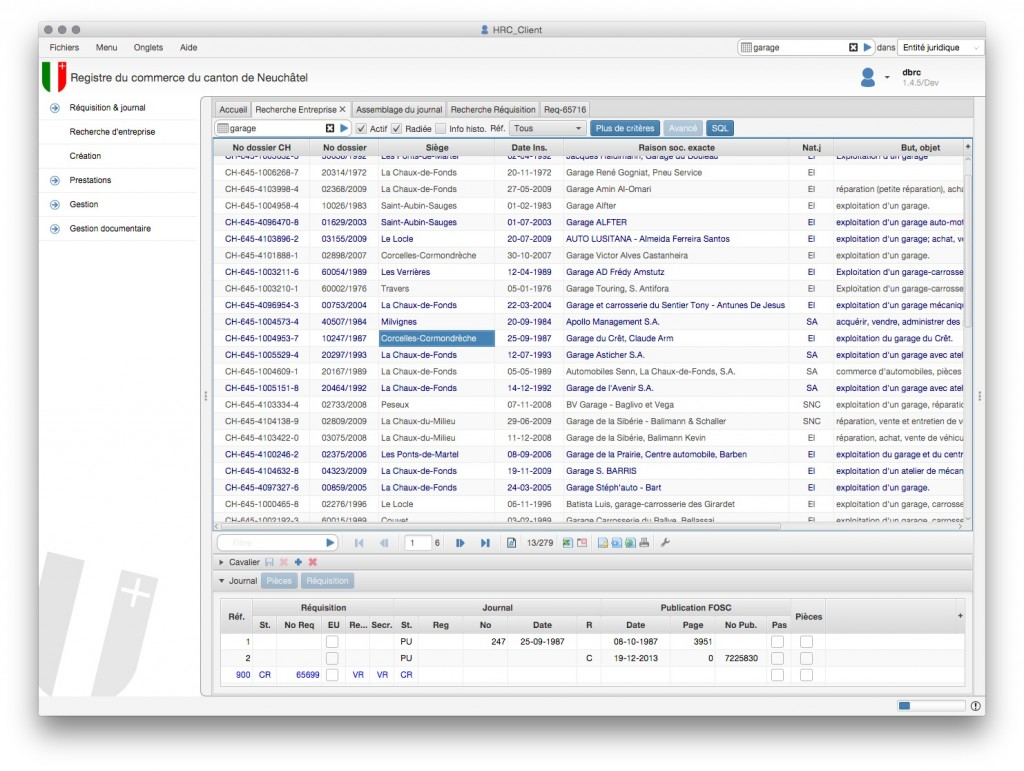
Task: Open the Entité juridique dropdown
Action: [940, 48]
